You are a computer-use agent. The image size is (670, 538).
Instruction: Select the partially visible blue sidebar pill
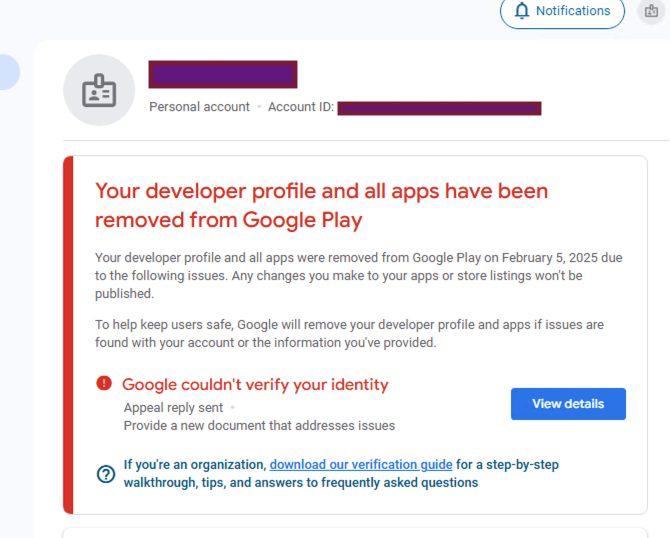click(9, 72)
